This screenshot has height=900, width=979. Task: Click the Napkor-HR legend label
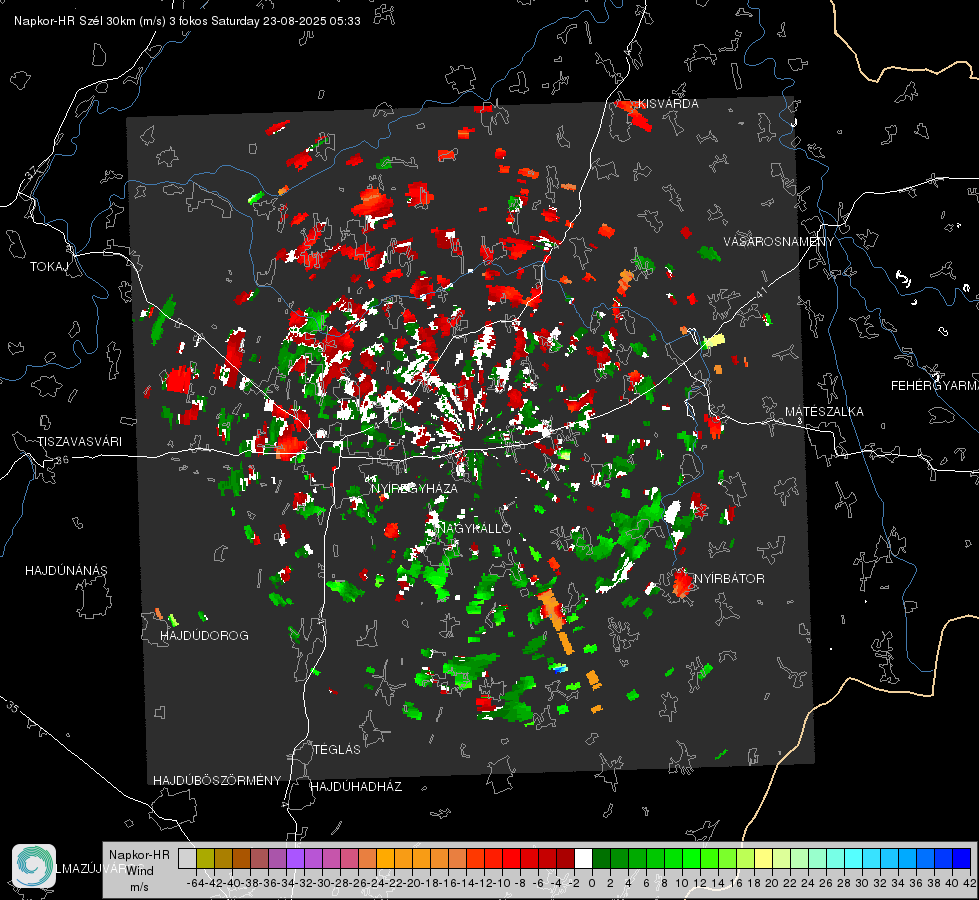139,855
